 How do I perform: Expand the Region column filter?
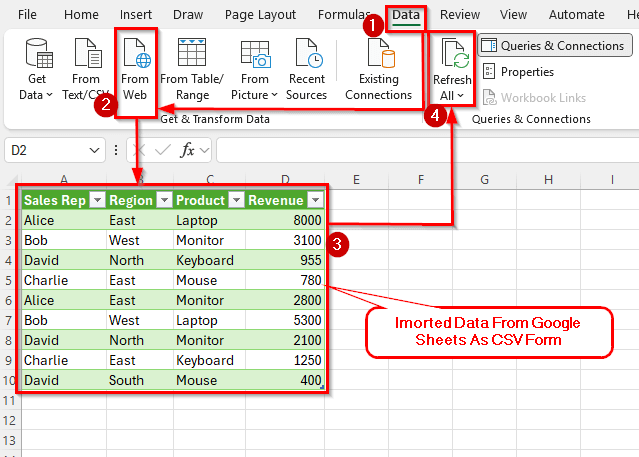[163, 200]
